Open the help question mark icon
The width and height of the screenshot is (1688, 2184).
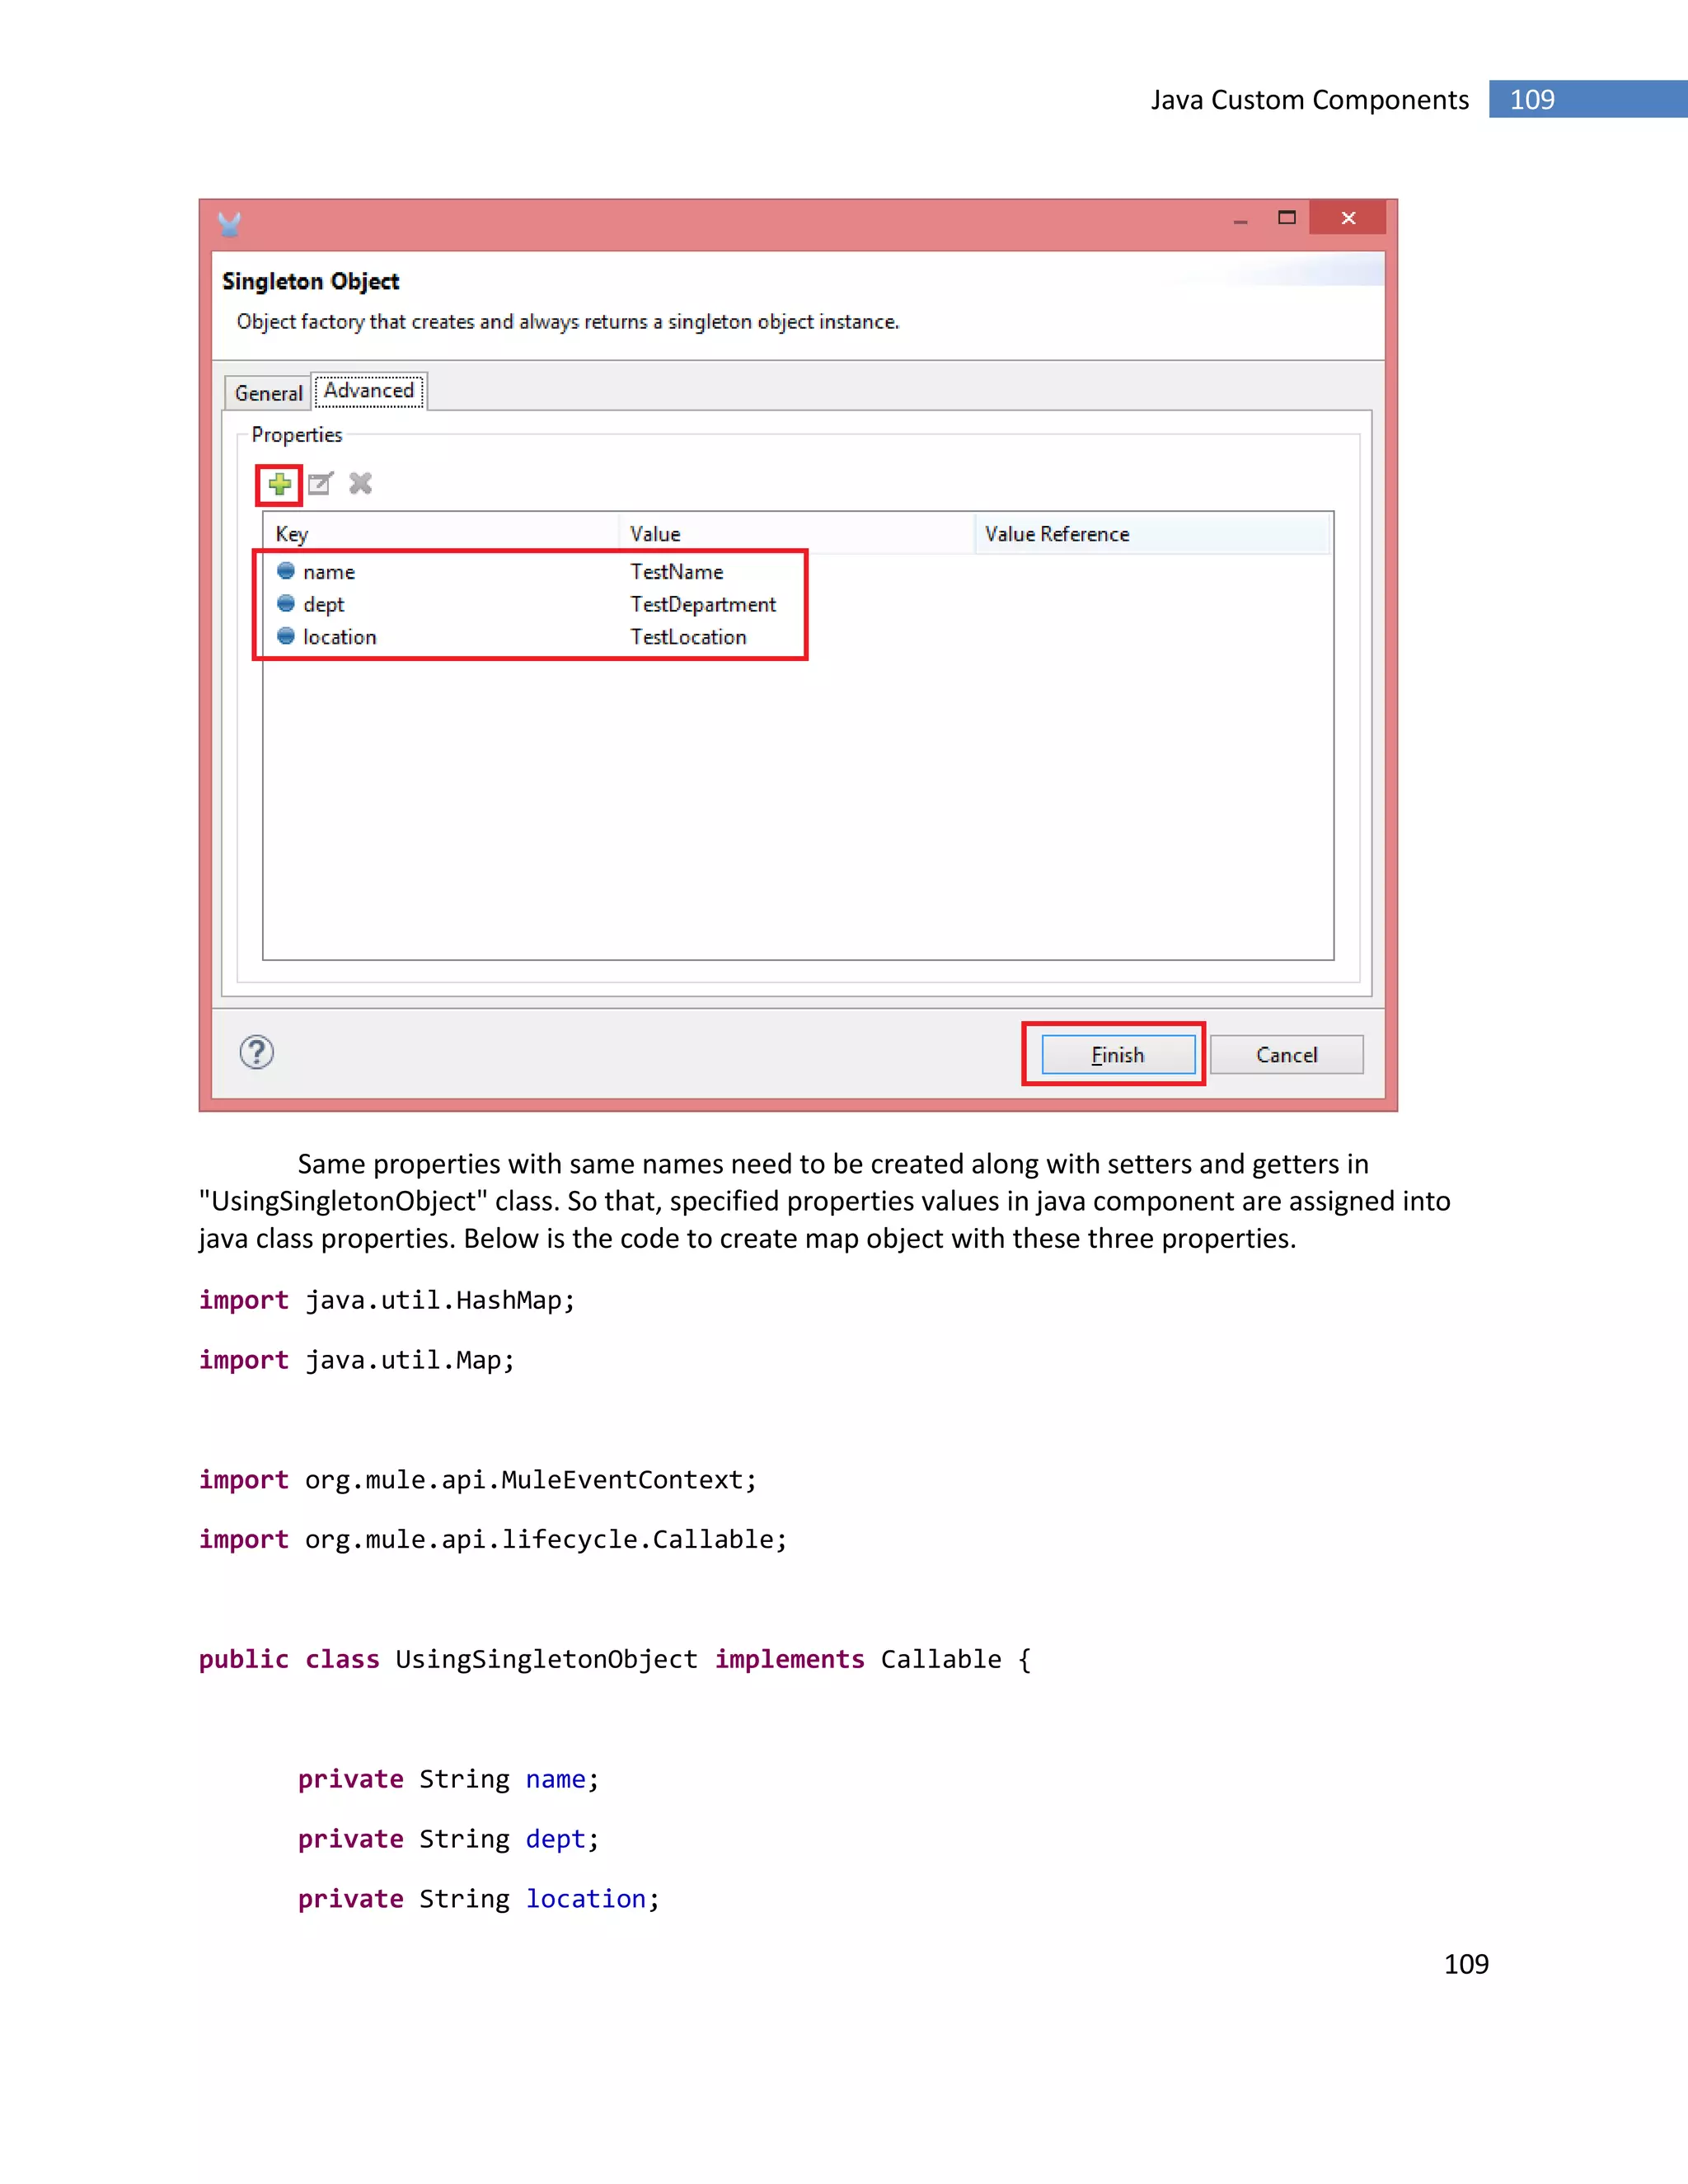click(257, 1052)
